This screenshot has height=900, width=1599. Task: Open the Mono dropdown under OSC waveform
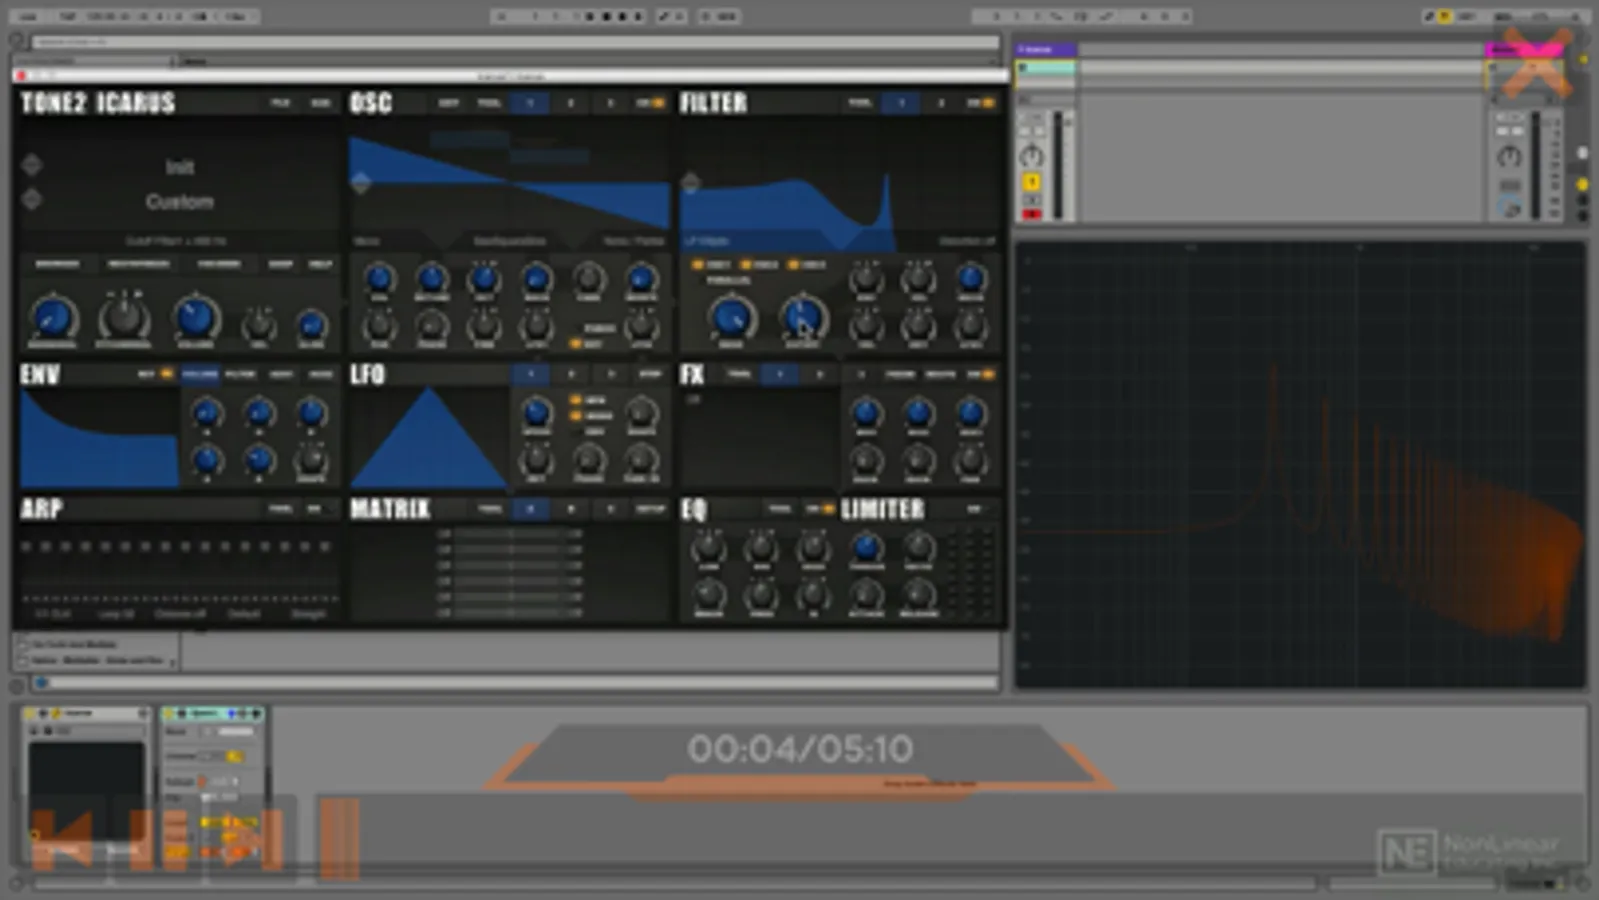pos(367,241)
